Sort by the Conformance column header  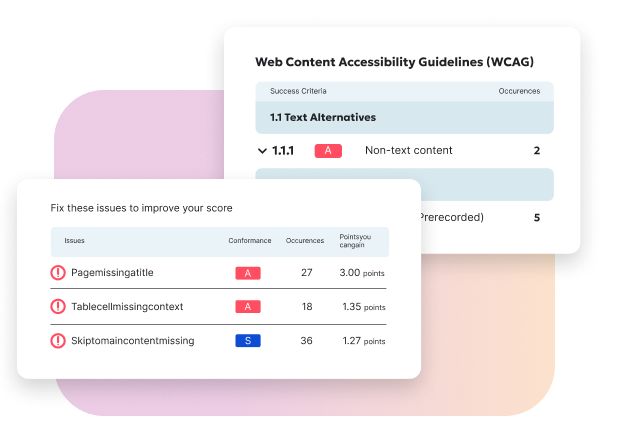248,241
